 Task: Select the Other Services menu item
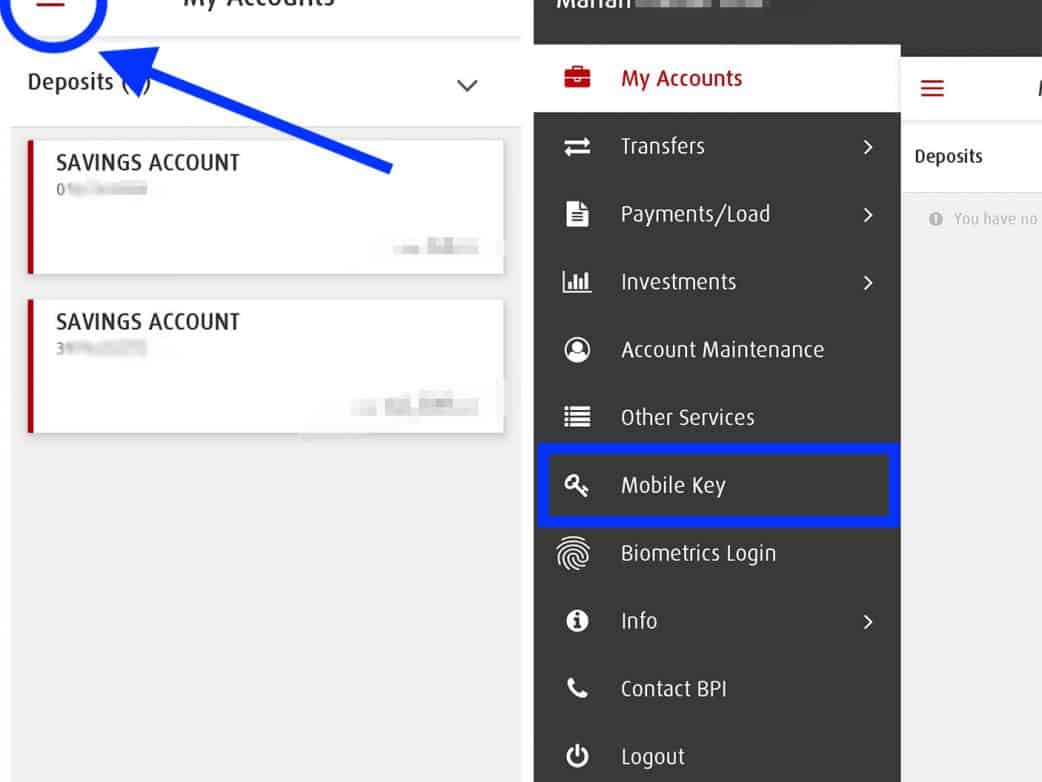tap(687, 418)
